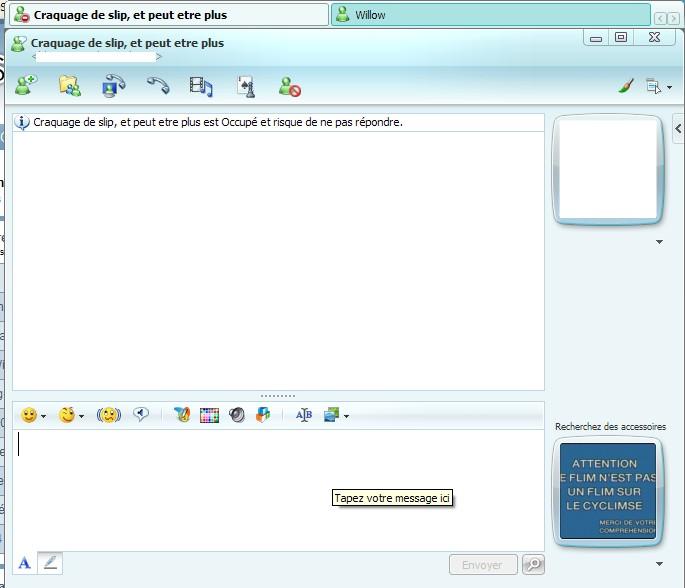Focus the message typing area

pos(278,490)
